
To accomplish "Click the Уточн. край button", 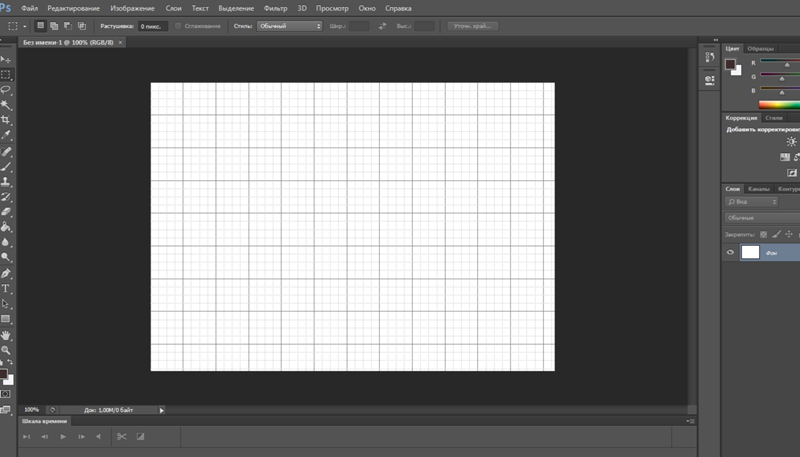I will [x=472, y=26].
